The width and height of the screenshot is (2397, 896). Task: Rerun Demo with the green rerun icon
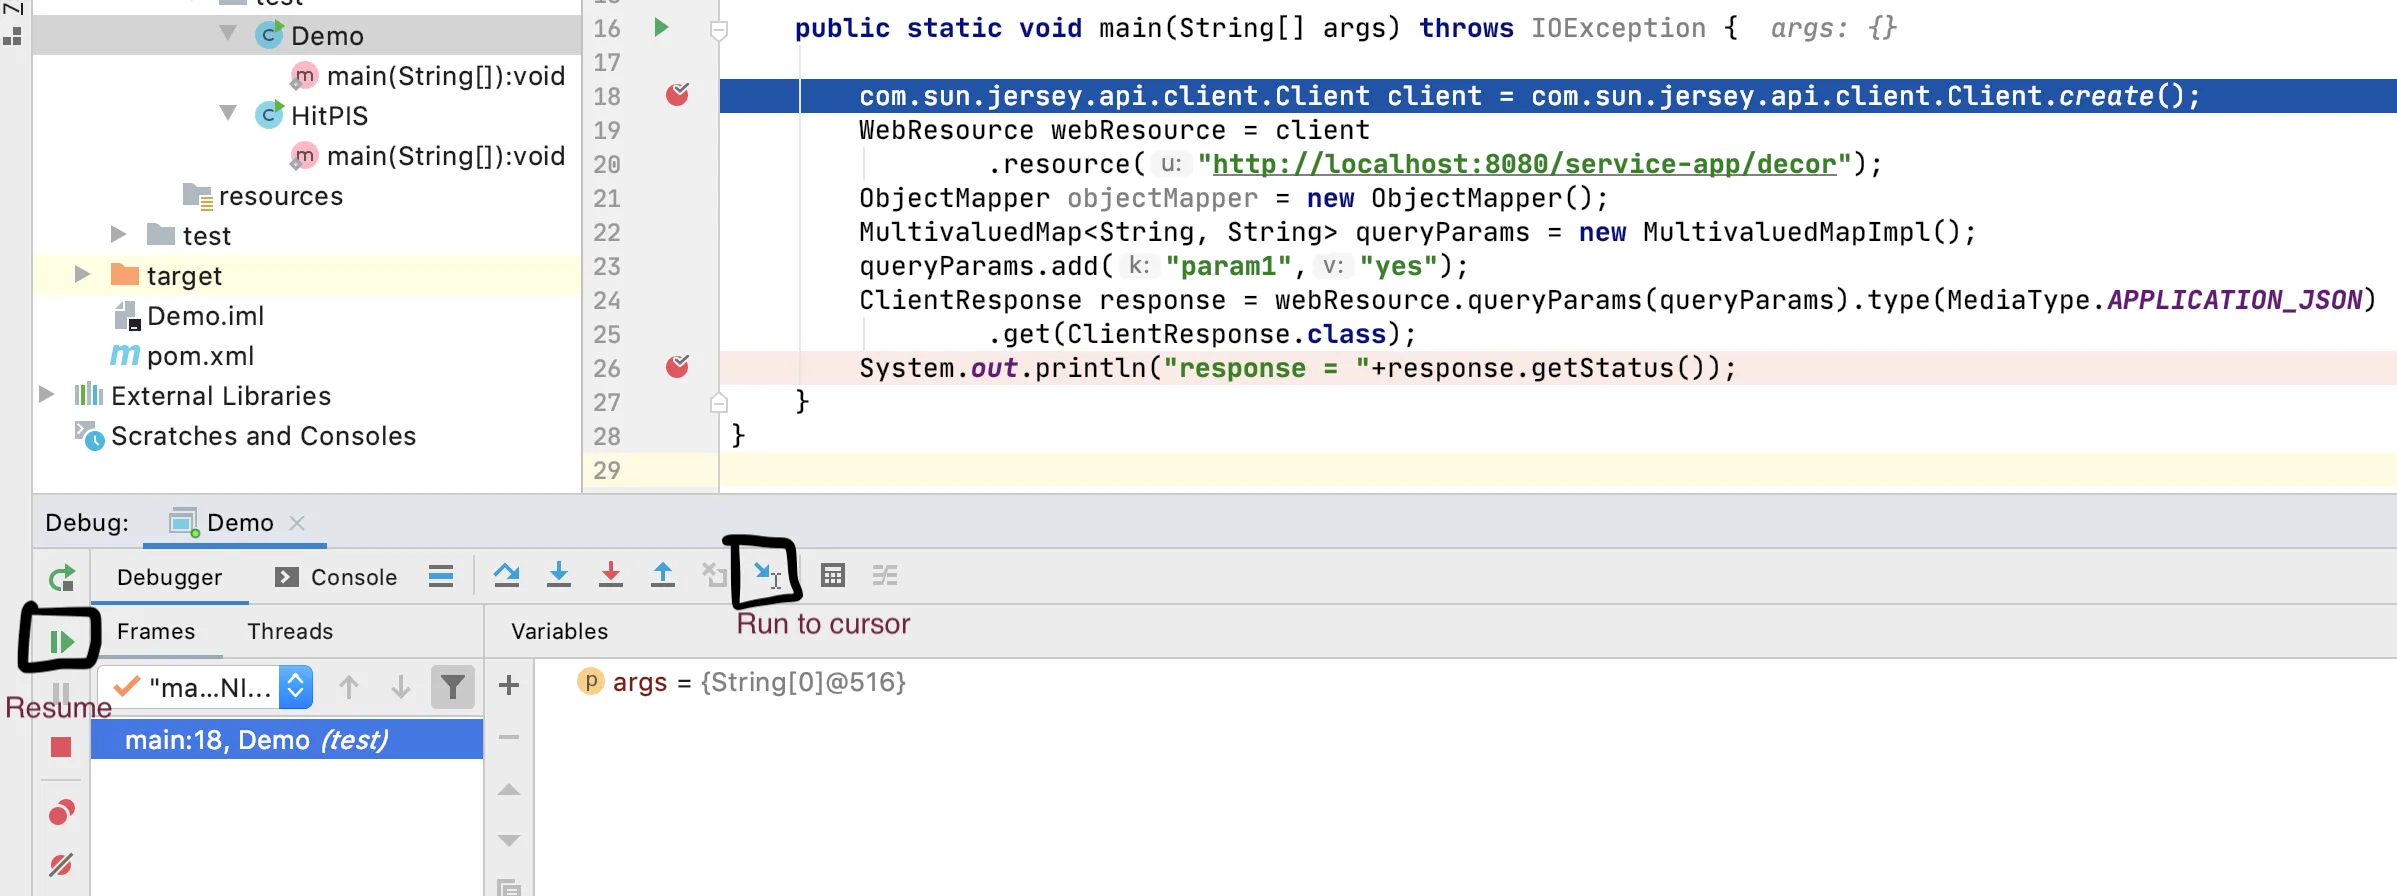click(x=61, y=578)
